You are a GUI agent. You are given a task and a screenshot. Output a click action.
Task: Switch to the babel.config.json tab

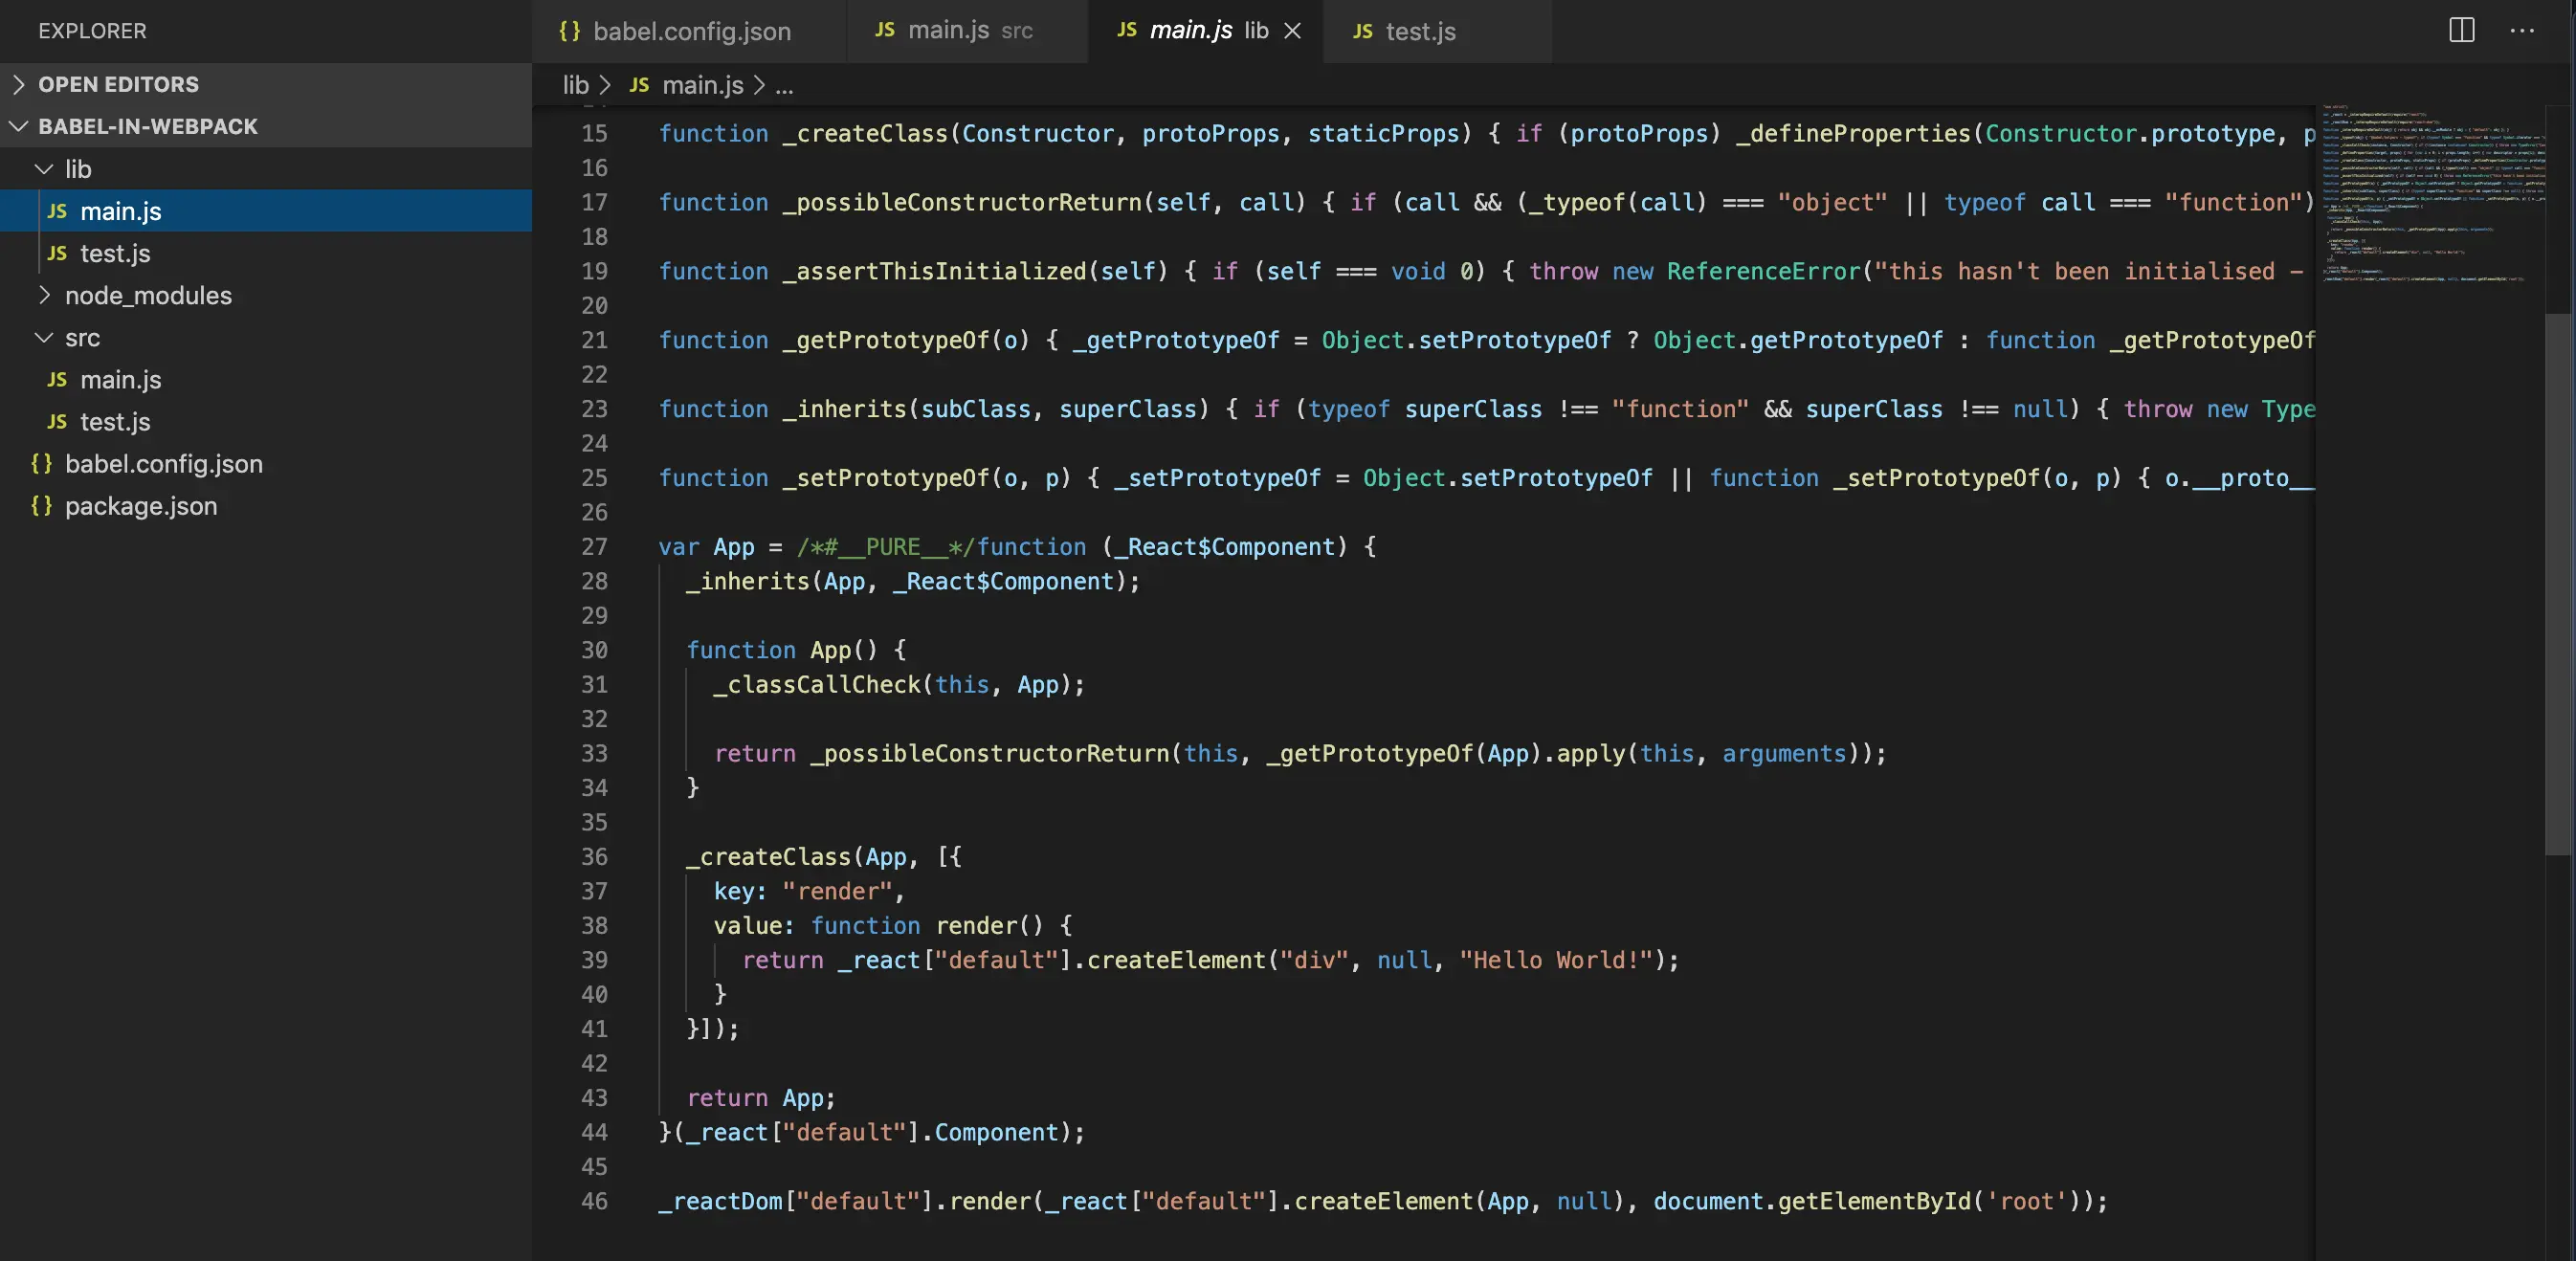[x=690, y=31]
